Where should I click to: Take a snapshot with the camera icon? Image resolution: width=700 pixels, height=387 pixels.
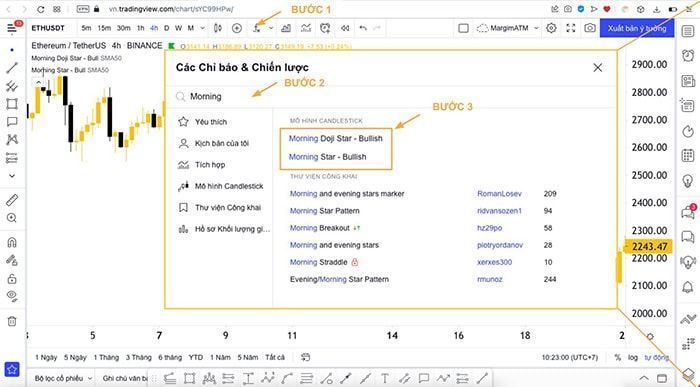pyautogui.click(x=590, y=28)
